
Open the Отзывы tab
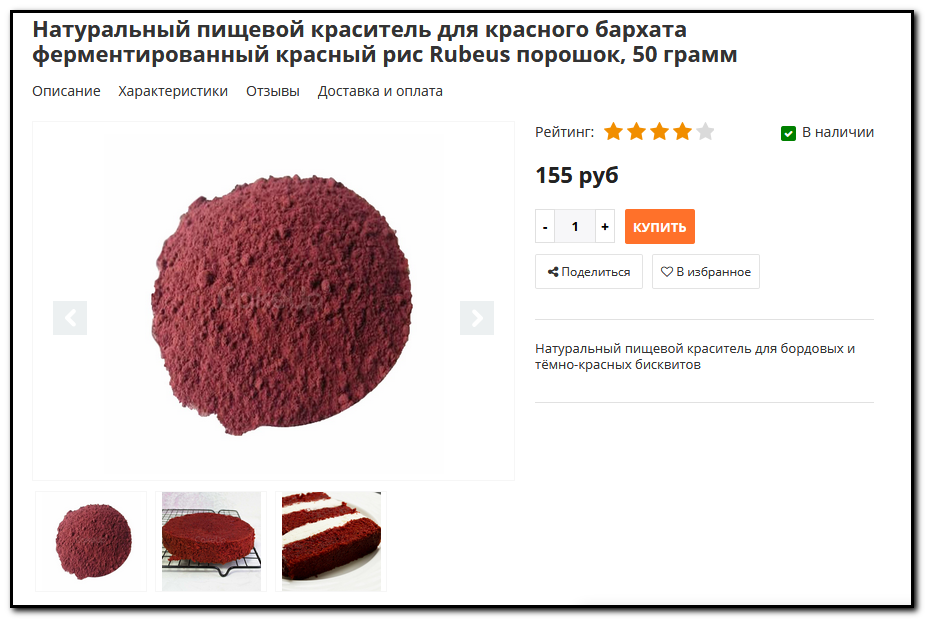pyautogui.click(x=273, y=91)
